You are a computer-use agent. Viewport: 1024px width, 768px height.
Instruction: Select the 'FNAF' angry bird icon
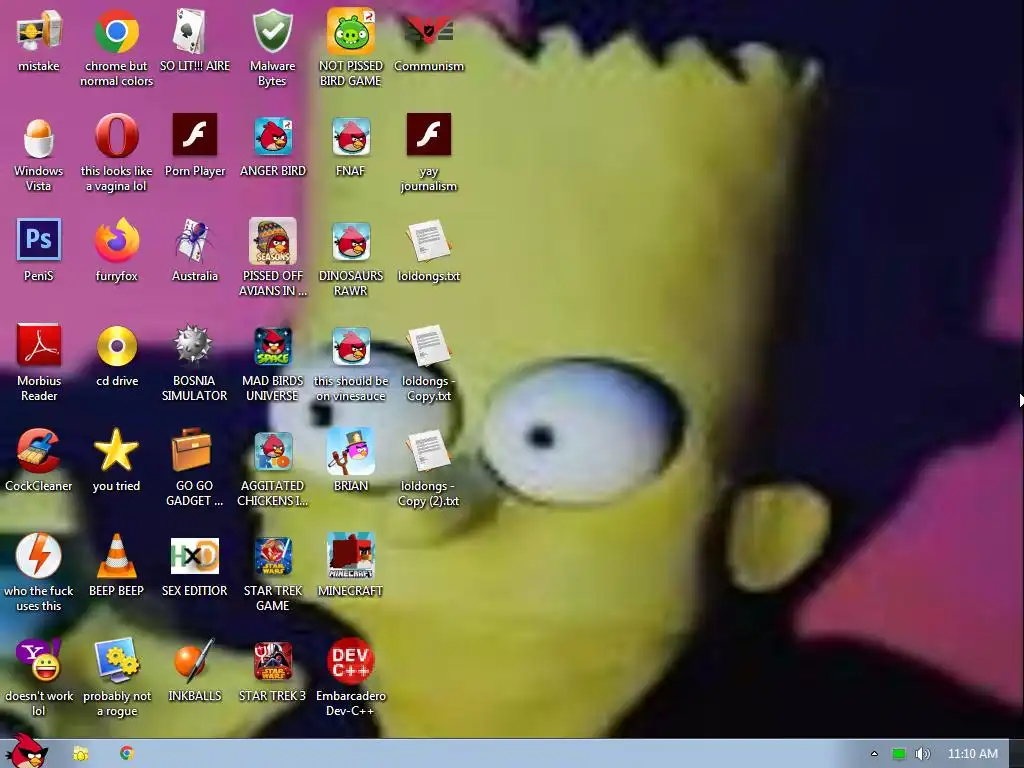coord(351,136)
